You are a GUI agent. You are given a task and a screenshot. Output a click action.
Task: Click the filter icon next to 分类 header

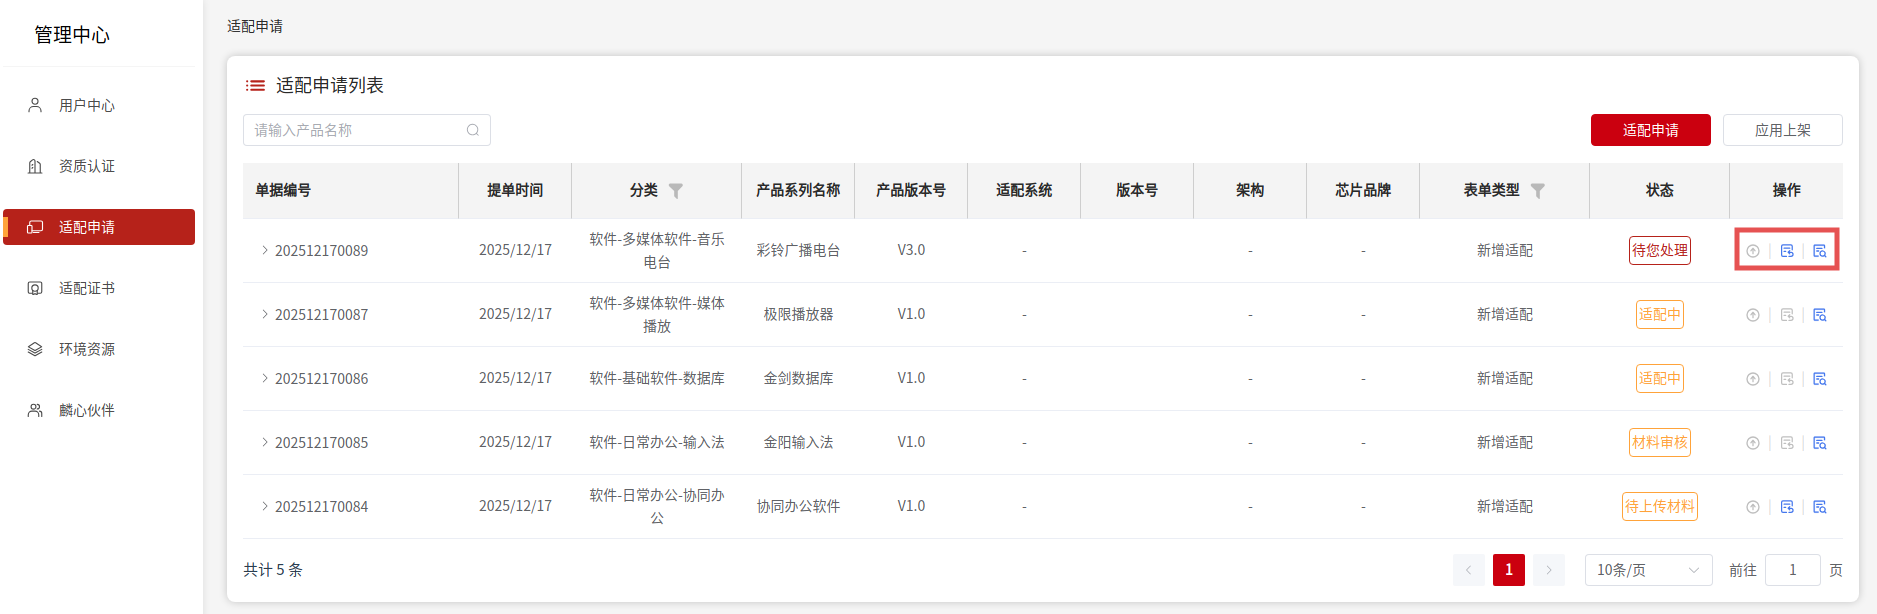coord(676,191)
